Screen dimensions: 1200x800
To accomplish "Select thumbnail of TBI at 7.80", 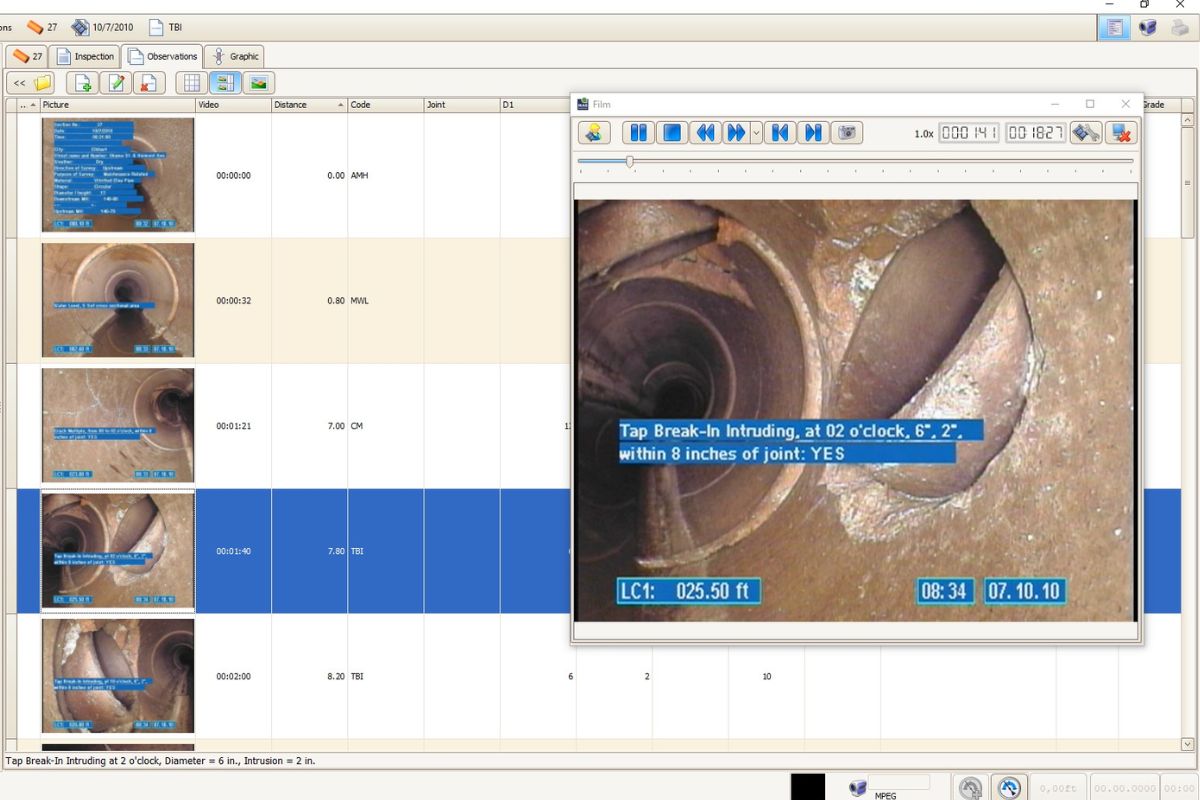I will [118, 550].
